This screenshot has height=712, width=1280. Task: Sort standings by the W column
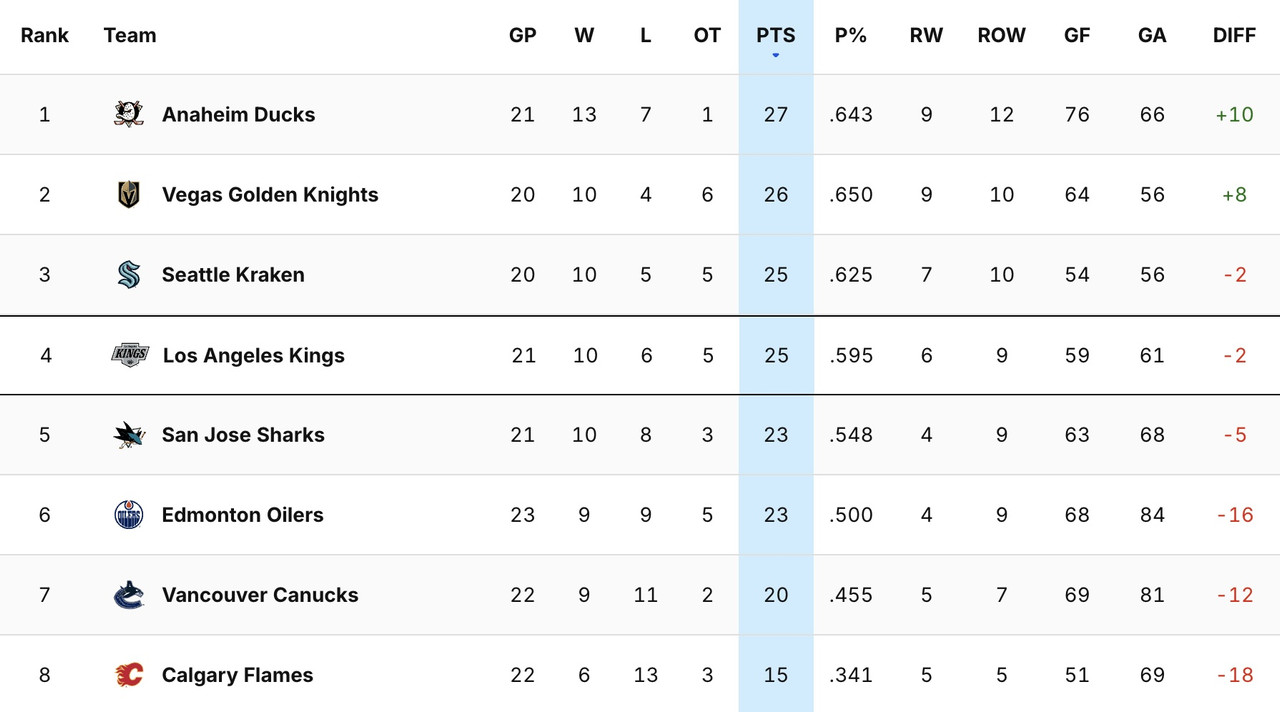584,35
